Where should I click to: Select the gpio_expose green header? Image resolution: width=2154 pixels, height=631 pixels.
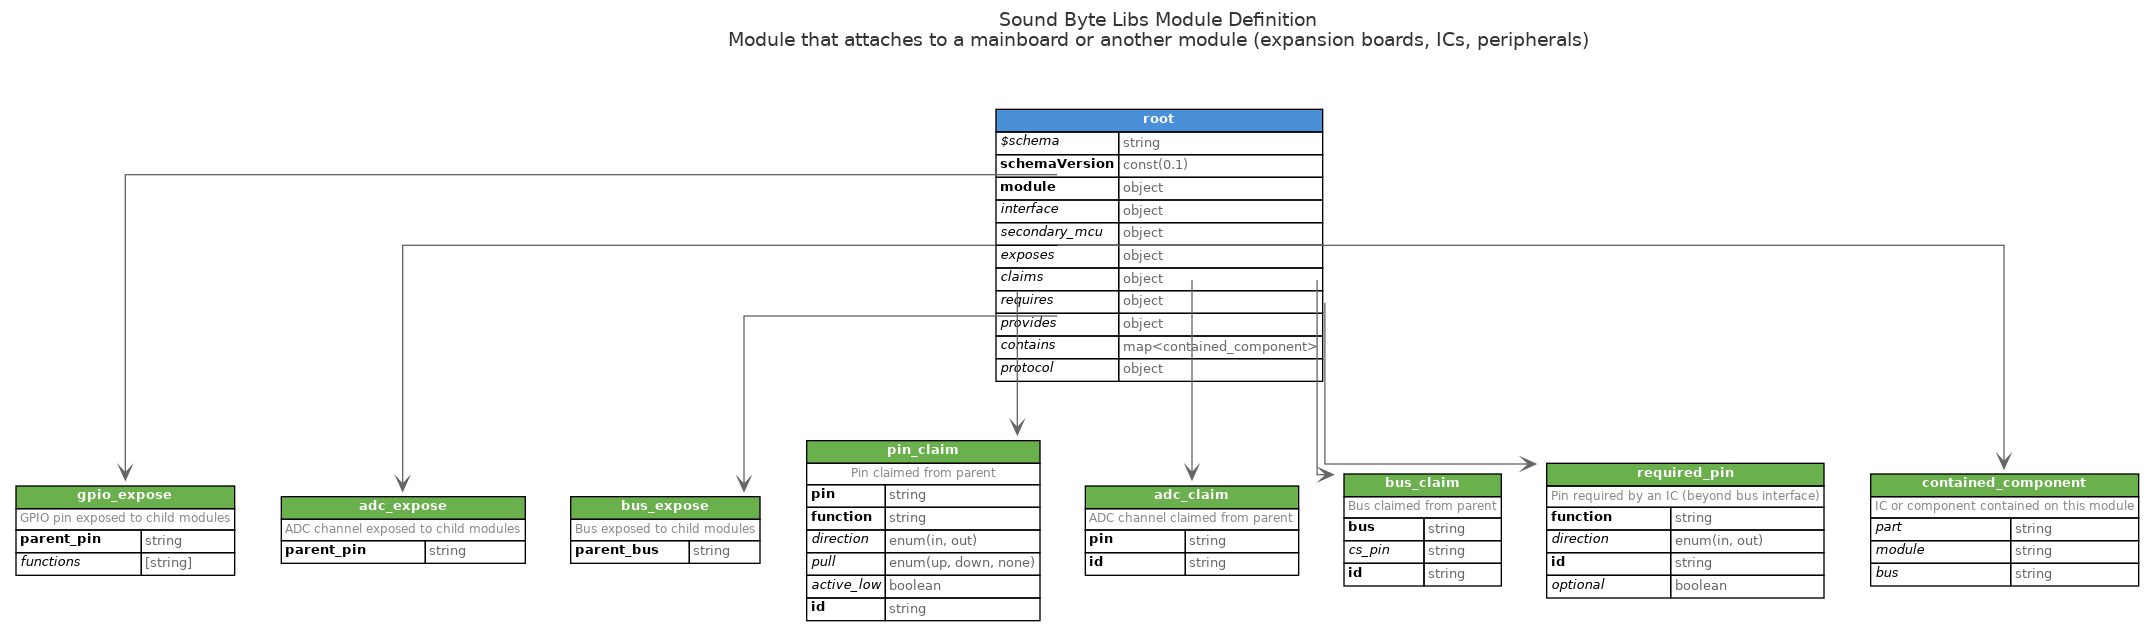(125, 496)
